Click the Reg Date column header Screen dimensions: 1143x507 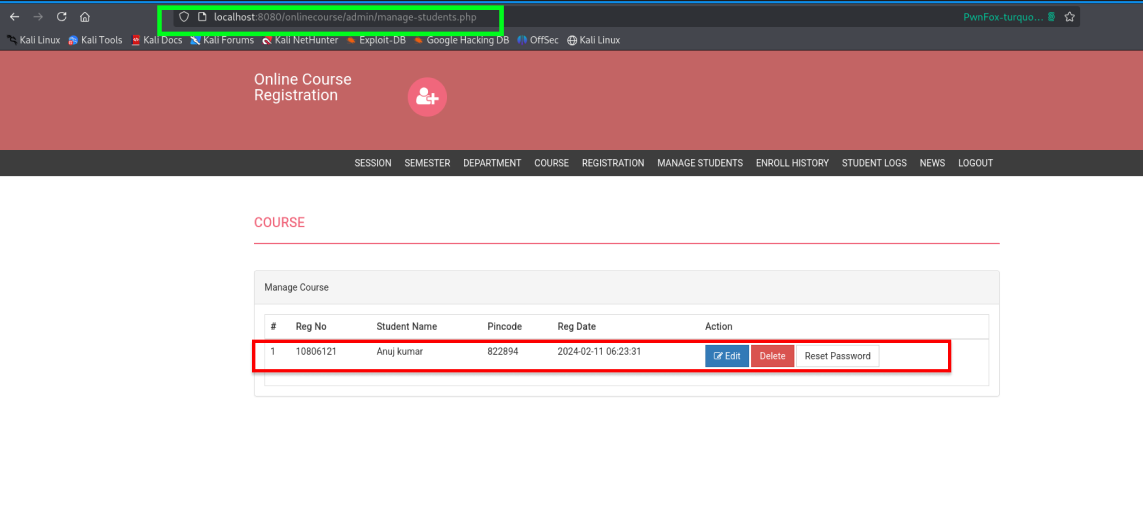click(x=577, y=326)
